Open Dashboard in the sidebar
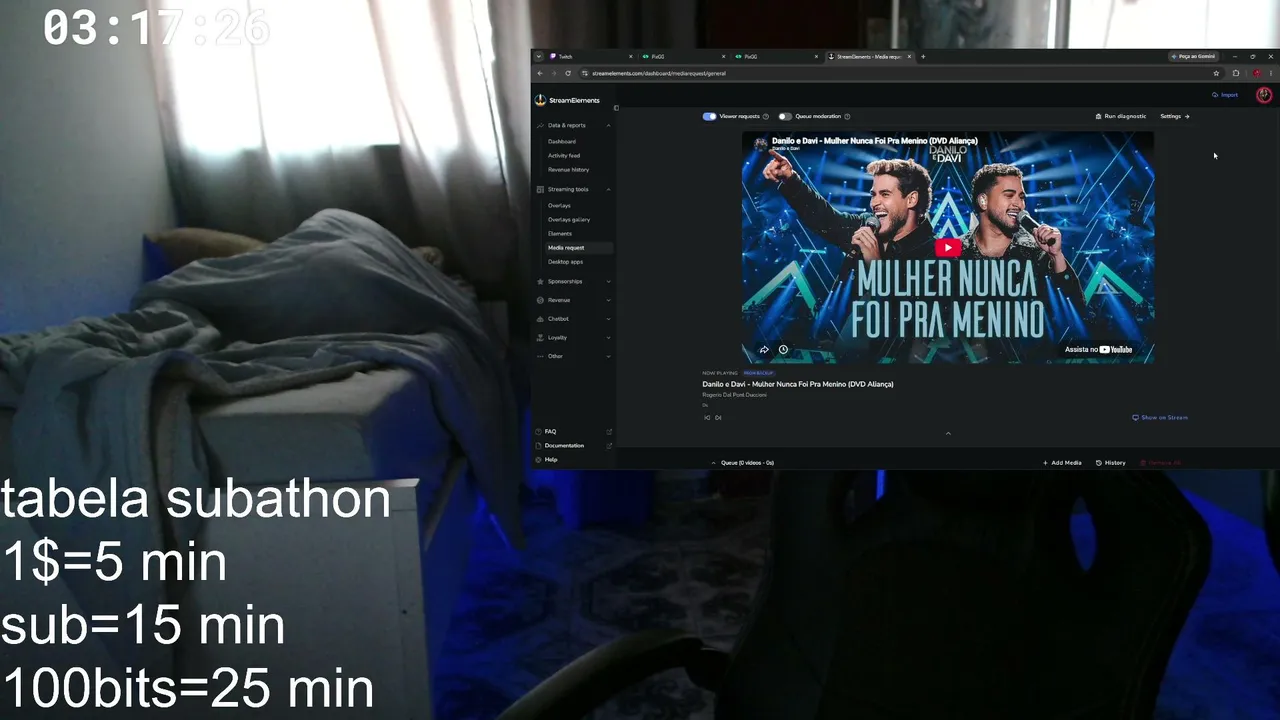The height and width of the screenshot is (720, 1280). 562,141
